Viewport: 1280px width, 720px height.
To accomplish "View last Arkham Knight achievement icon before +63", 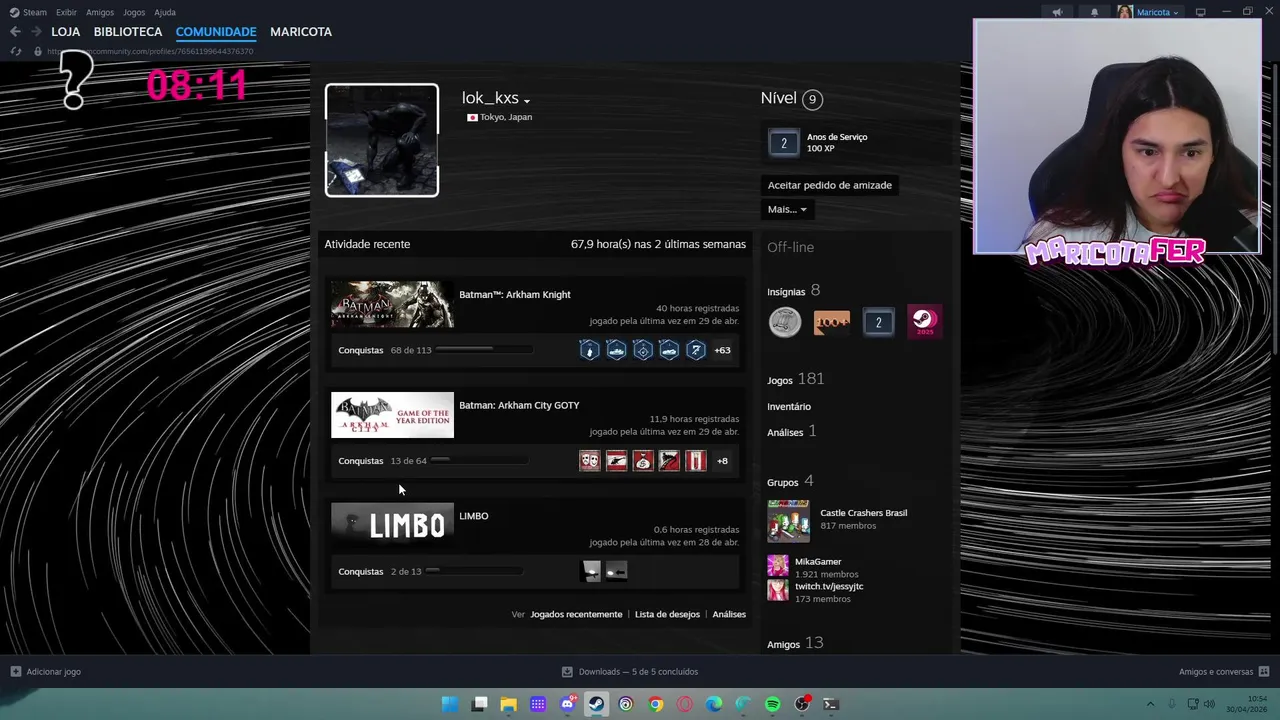I will click(x=696, y=350).
